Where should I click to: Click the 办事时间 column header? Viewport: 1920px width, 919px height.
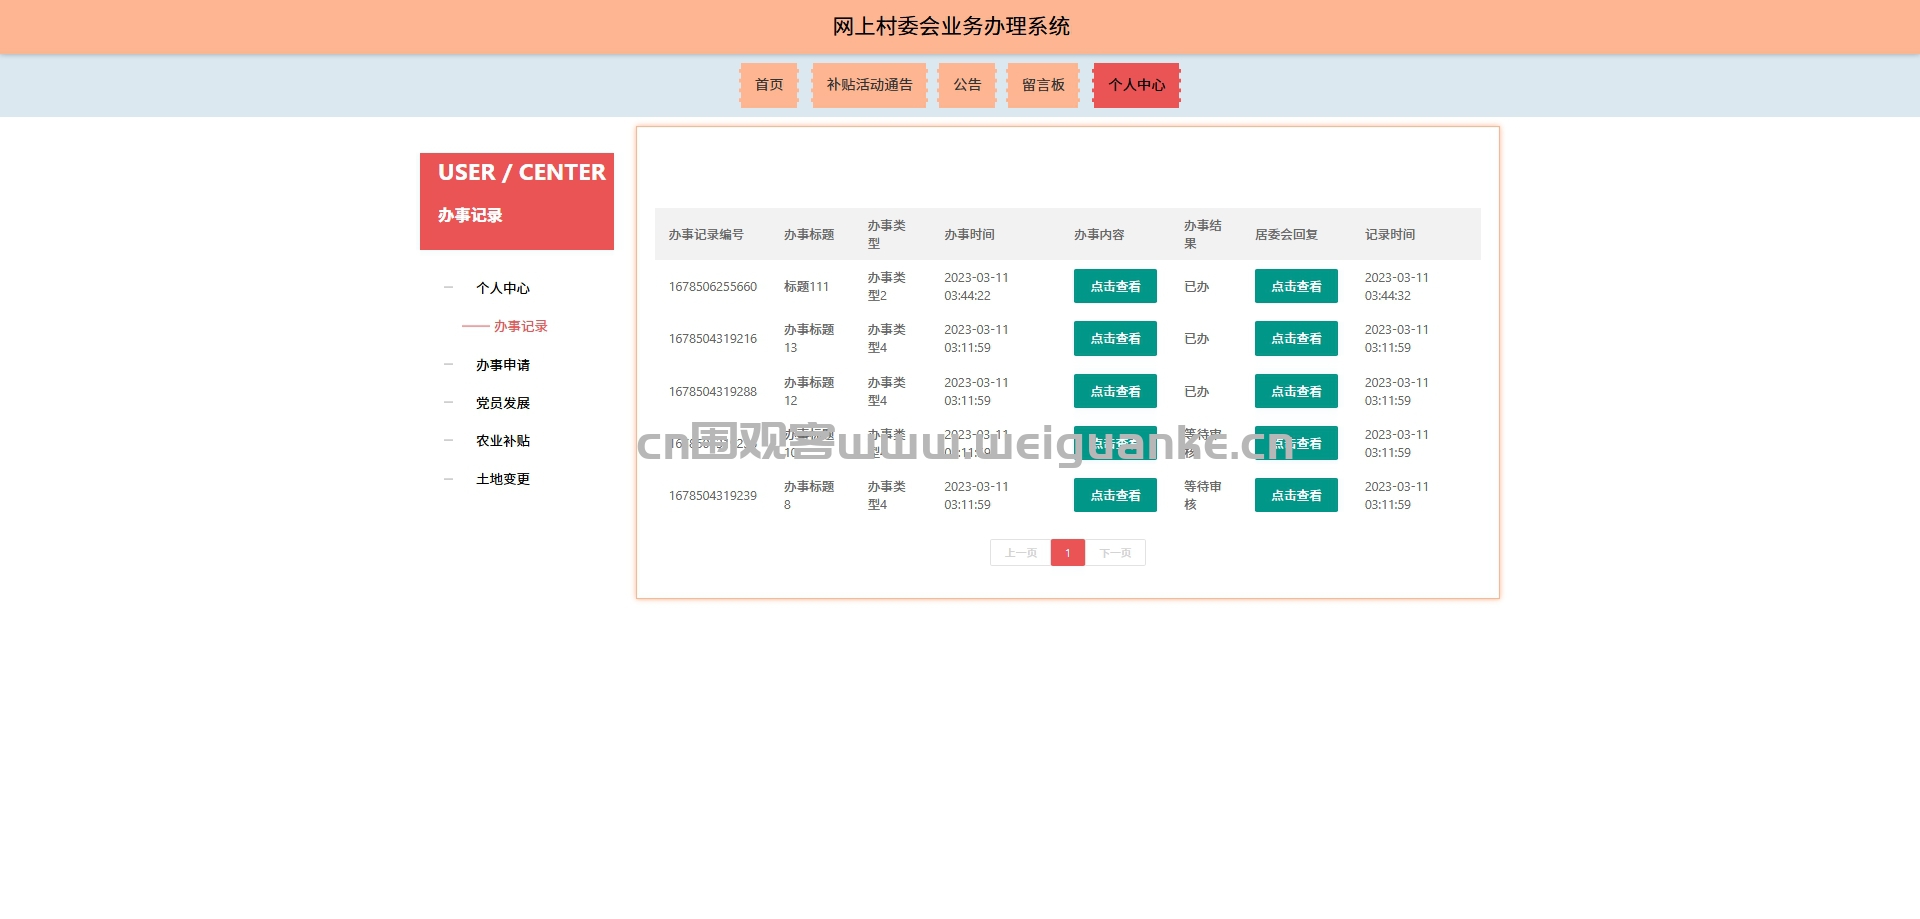tap(969, 235)
